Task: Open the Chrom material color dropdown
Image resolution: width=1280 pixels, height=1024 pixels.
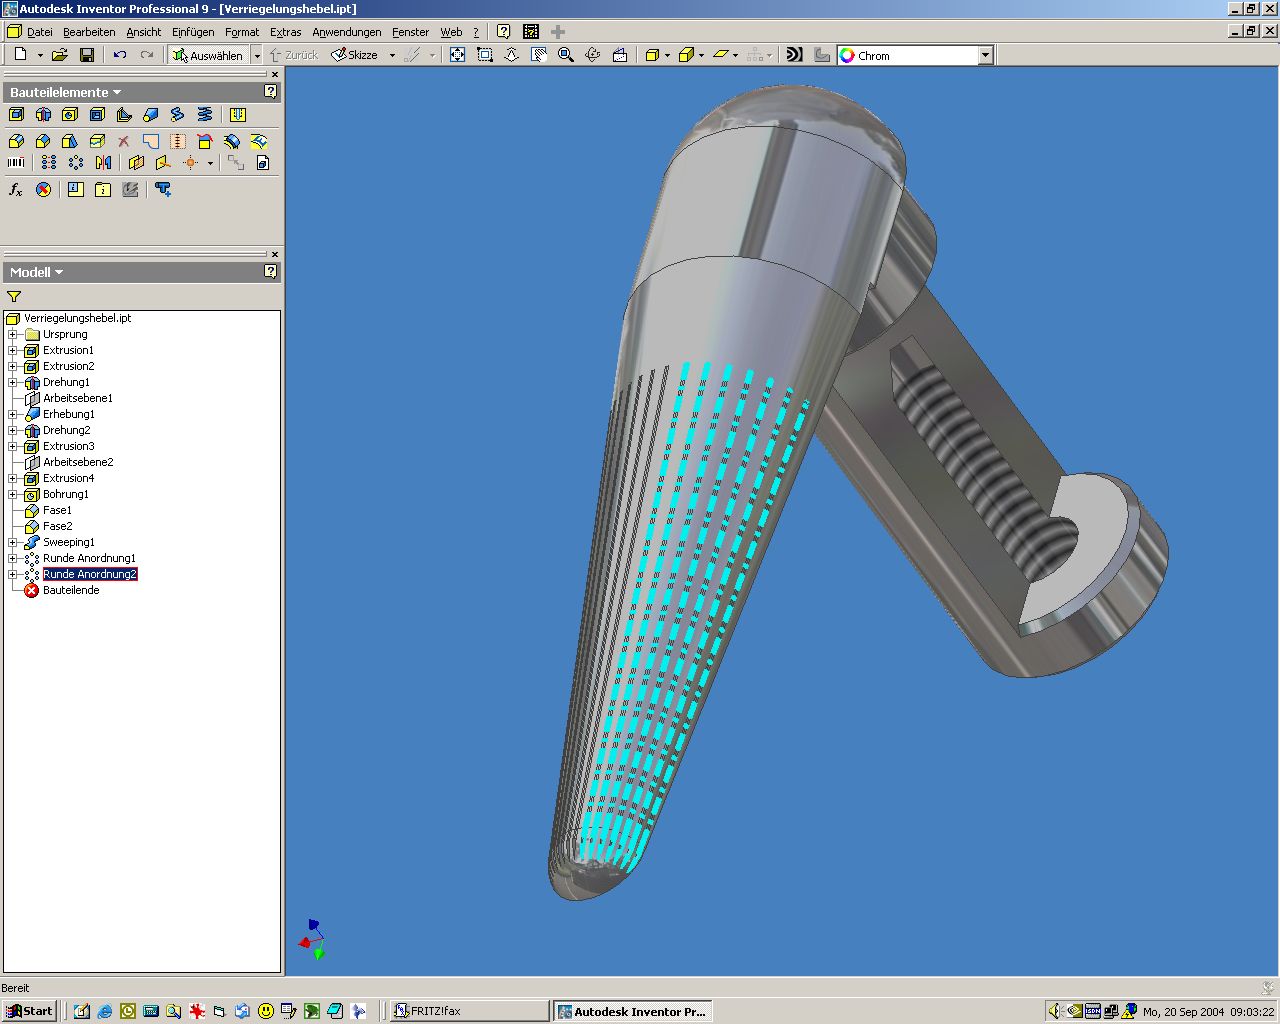Action: click(x=985, y=56)
